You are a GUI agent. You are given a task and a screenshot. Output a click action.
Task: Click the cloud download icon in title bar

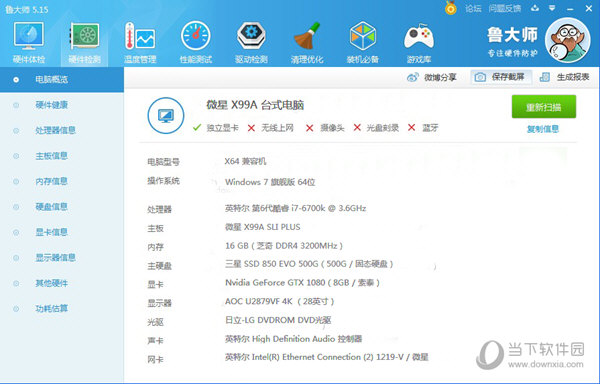click(535, 8)
